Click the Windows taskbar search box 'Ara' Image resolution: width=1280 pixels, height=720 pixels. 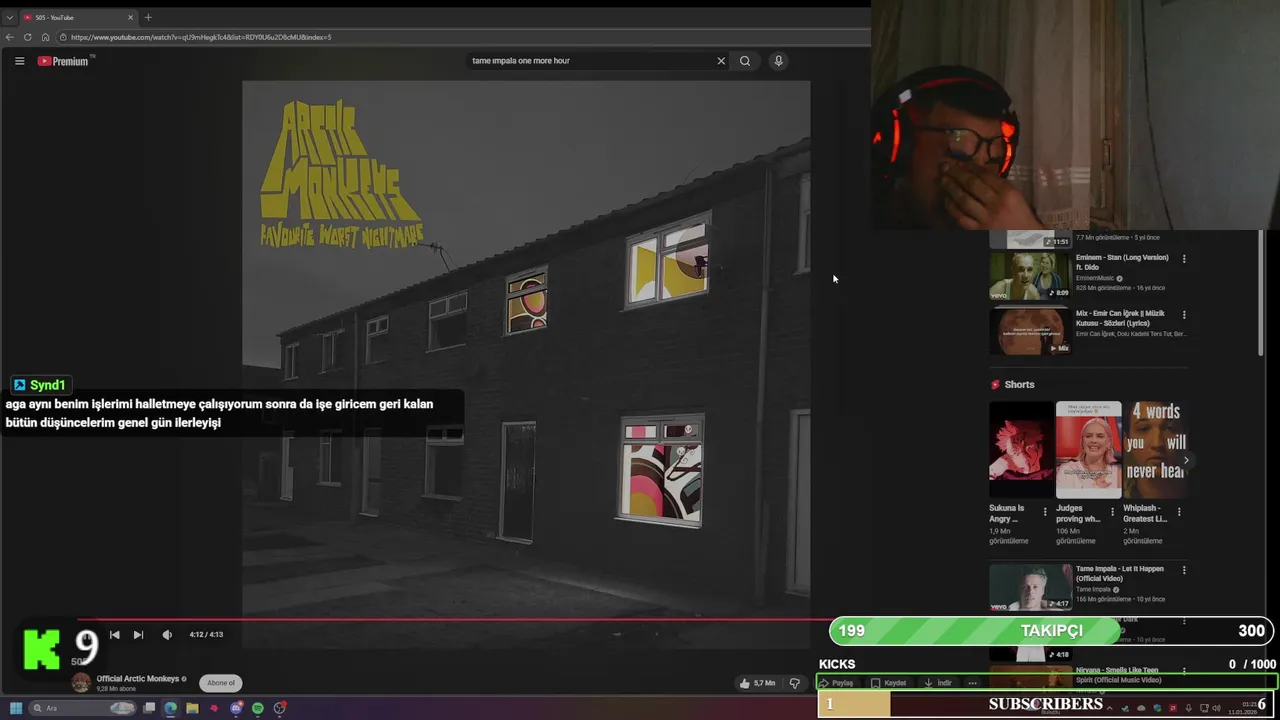pos(84,708)
